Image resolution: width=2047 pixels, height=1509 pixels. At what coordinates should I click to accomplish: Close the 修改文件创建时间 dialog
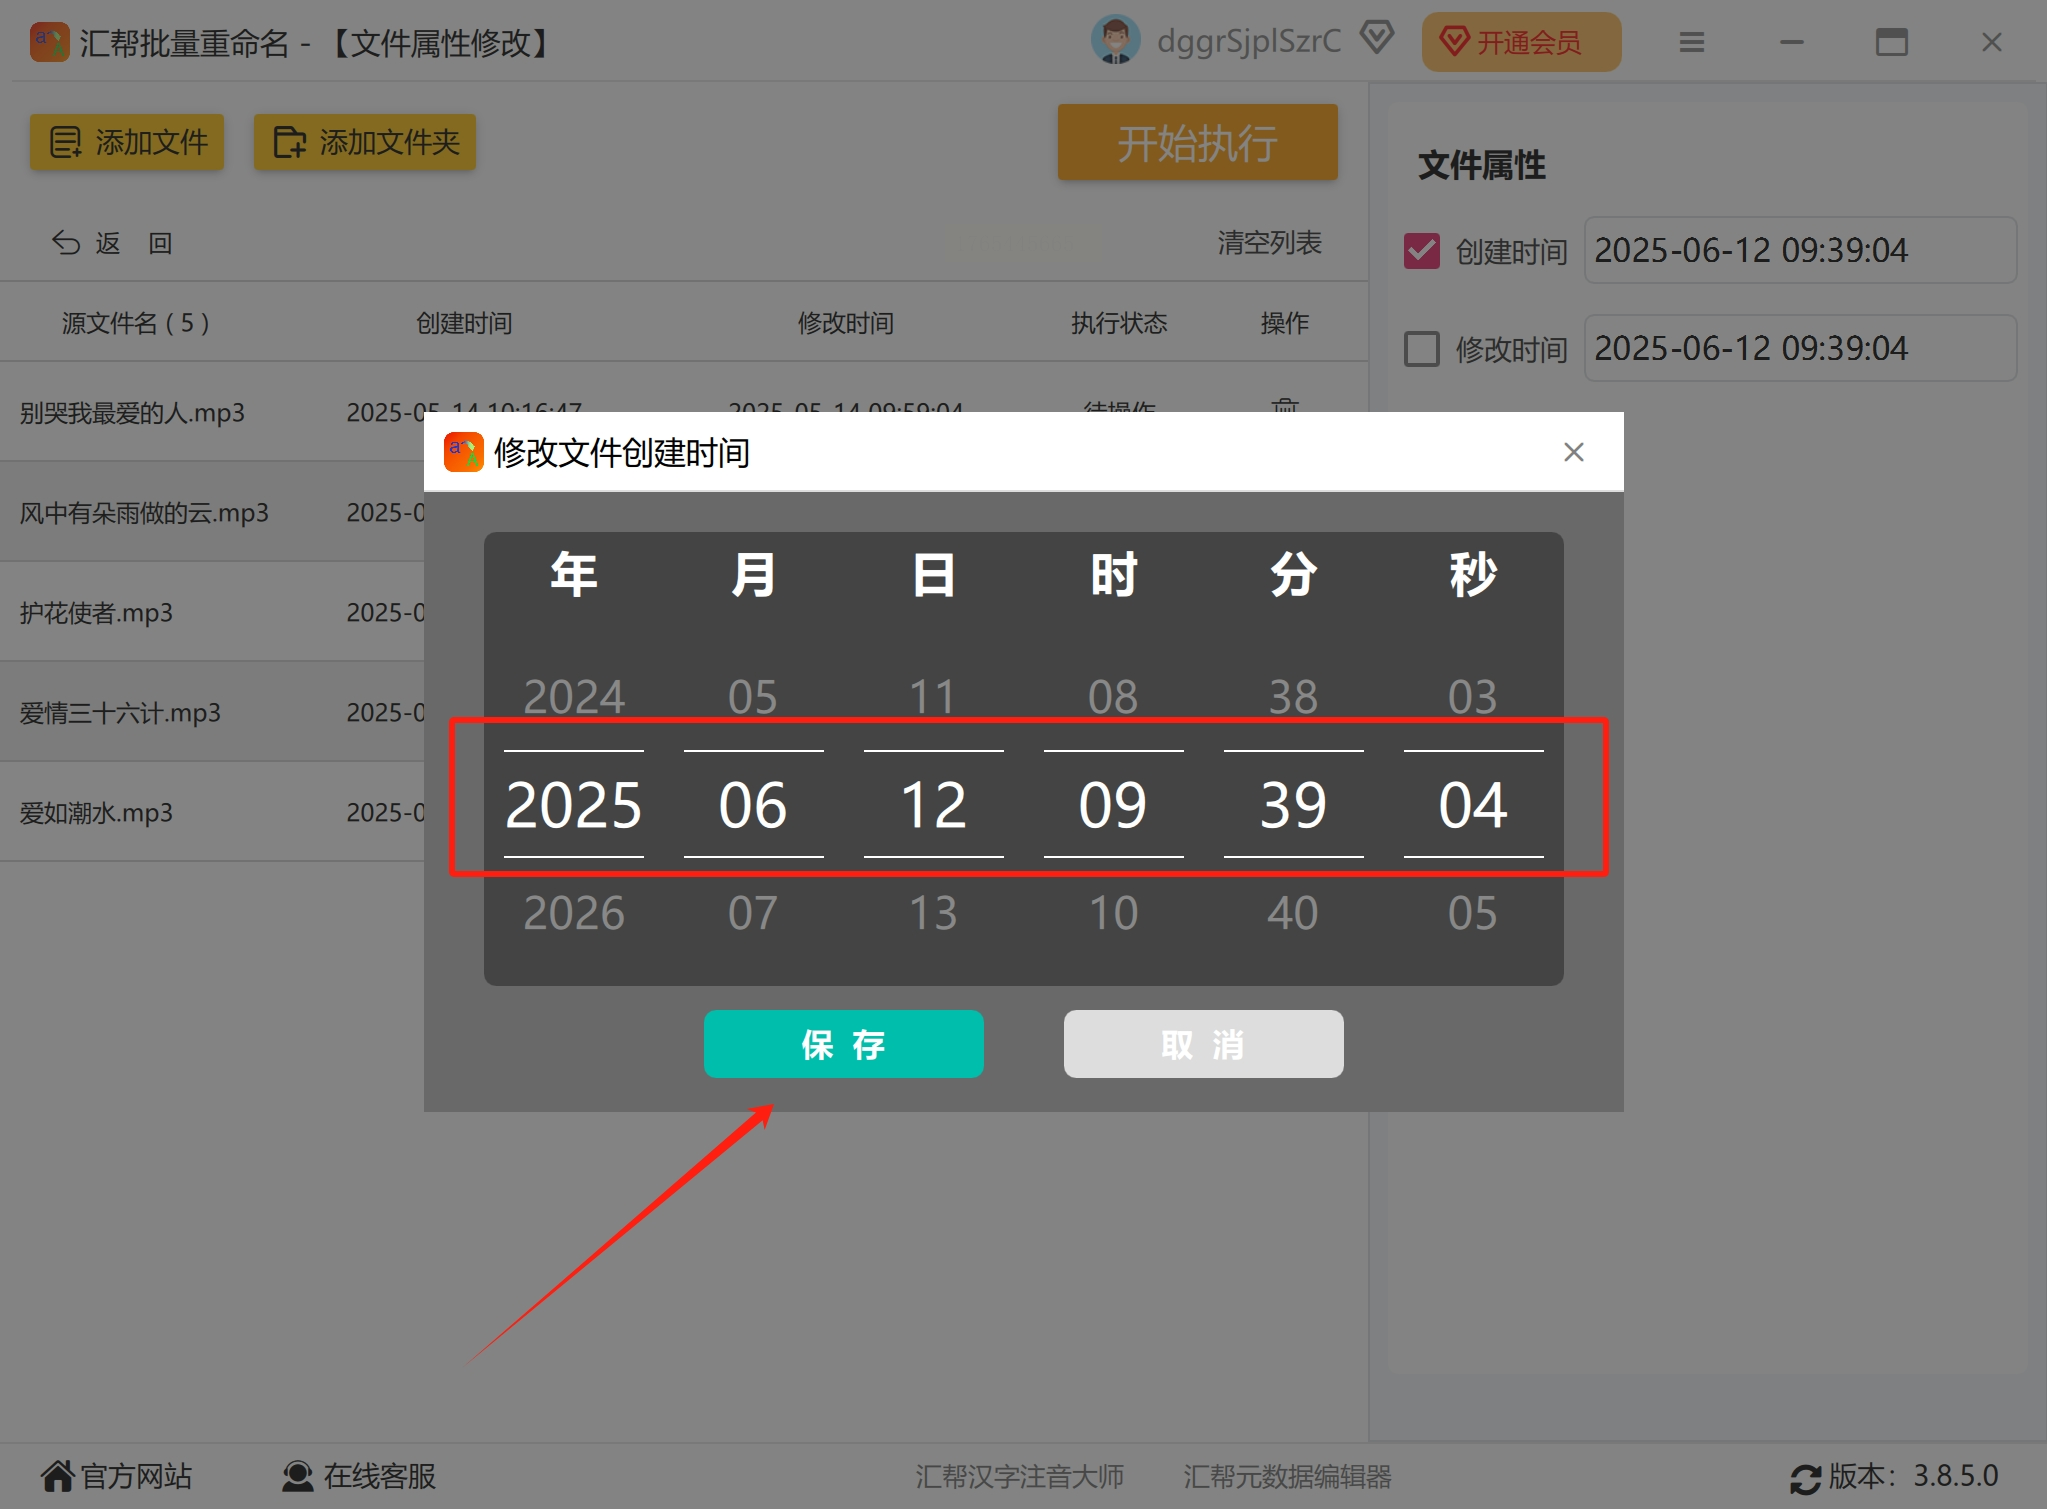tap(1573, 453)
